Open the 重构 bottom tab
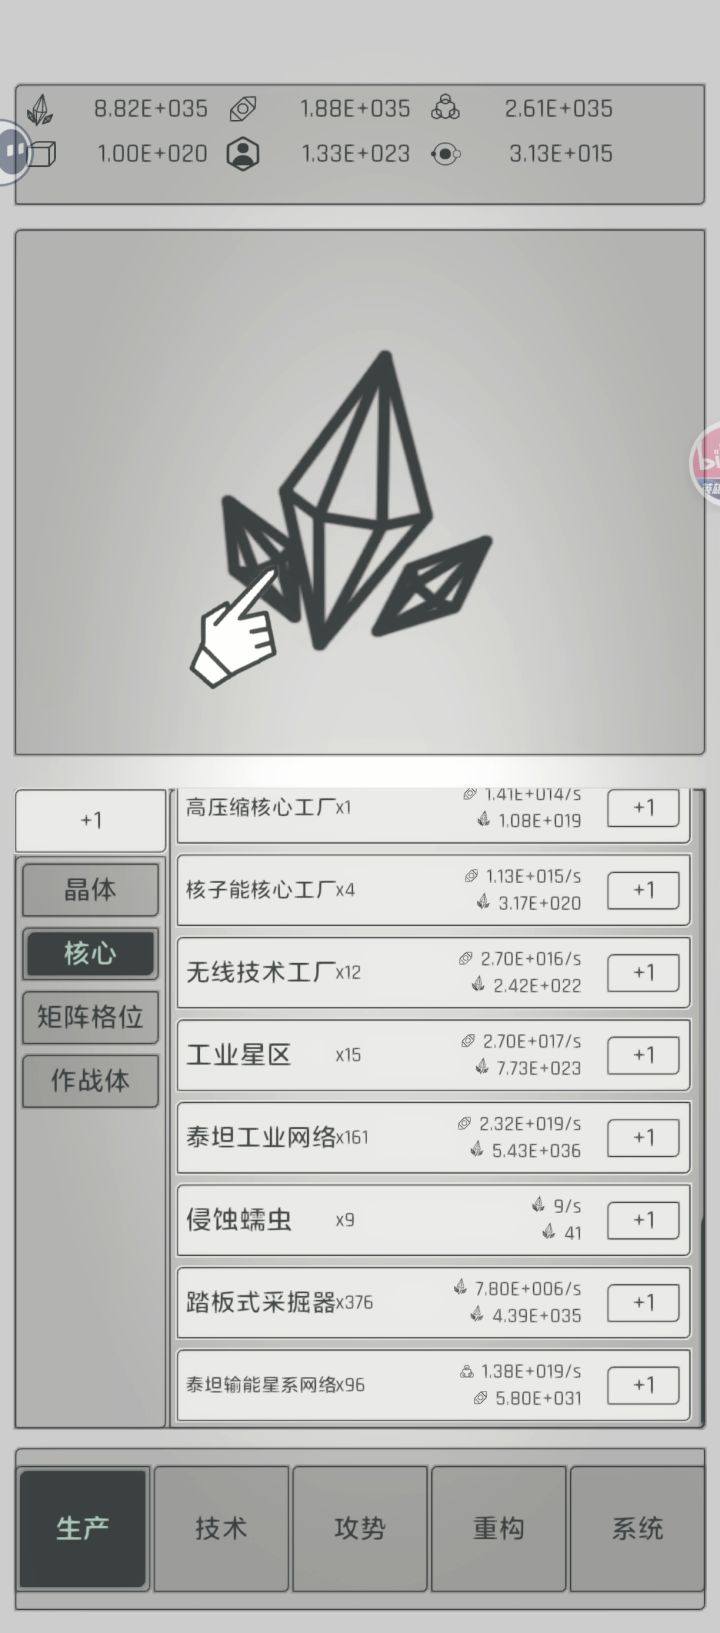The height and width of the screenshot is (1633, 720). [498, 1528]
